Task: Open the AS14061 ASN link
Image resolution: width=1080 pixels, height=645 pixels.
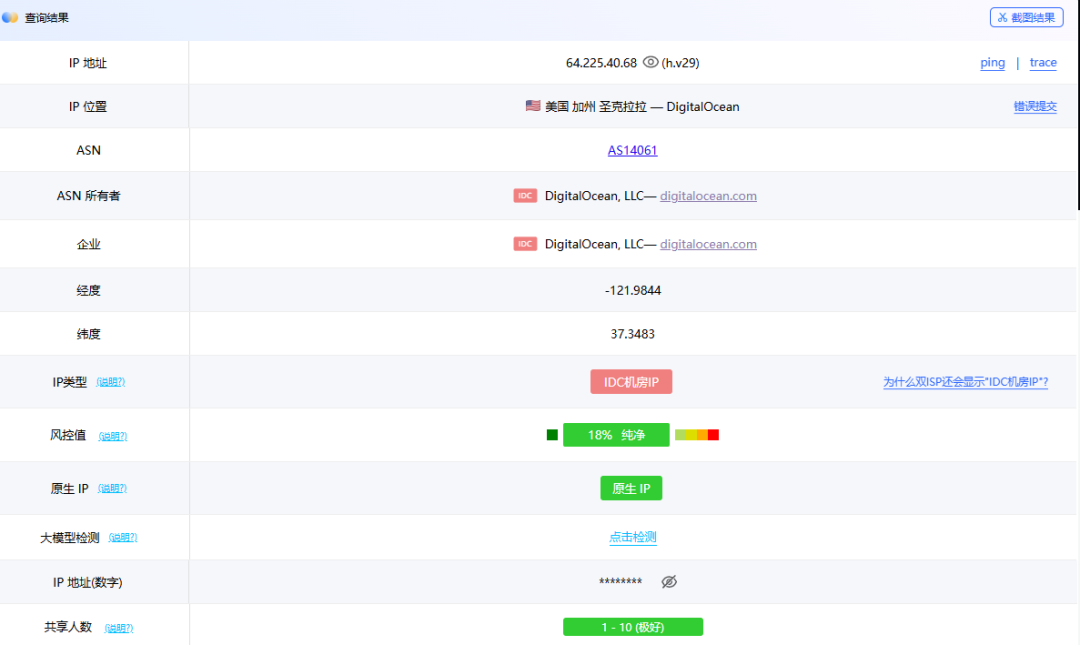Action: (632, 151)
